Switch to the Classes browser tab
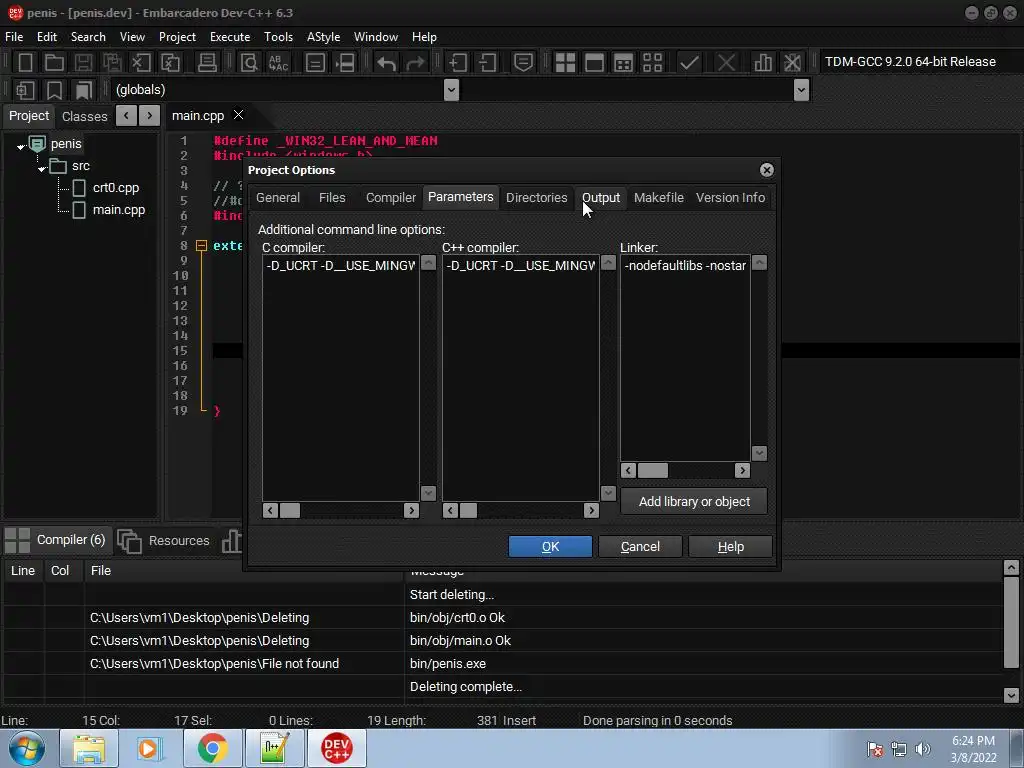The height and width of the screenshot is (768, 1024). (84, 116)
